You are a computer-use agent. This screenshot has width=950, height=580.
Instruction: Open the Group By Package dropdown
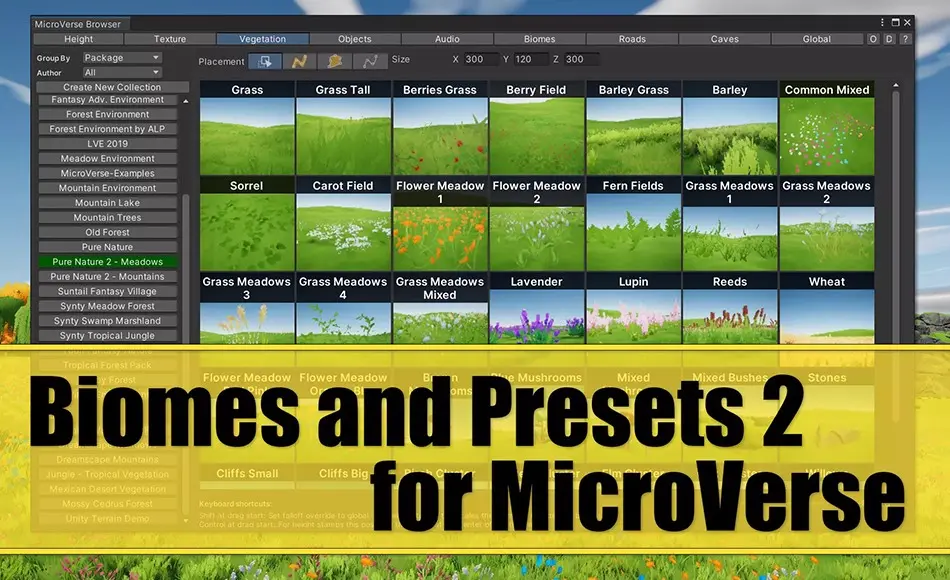click(x=122, y=57)
